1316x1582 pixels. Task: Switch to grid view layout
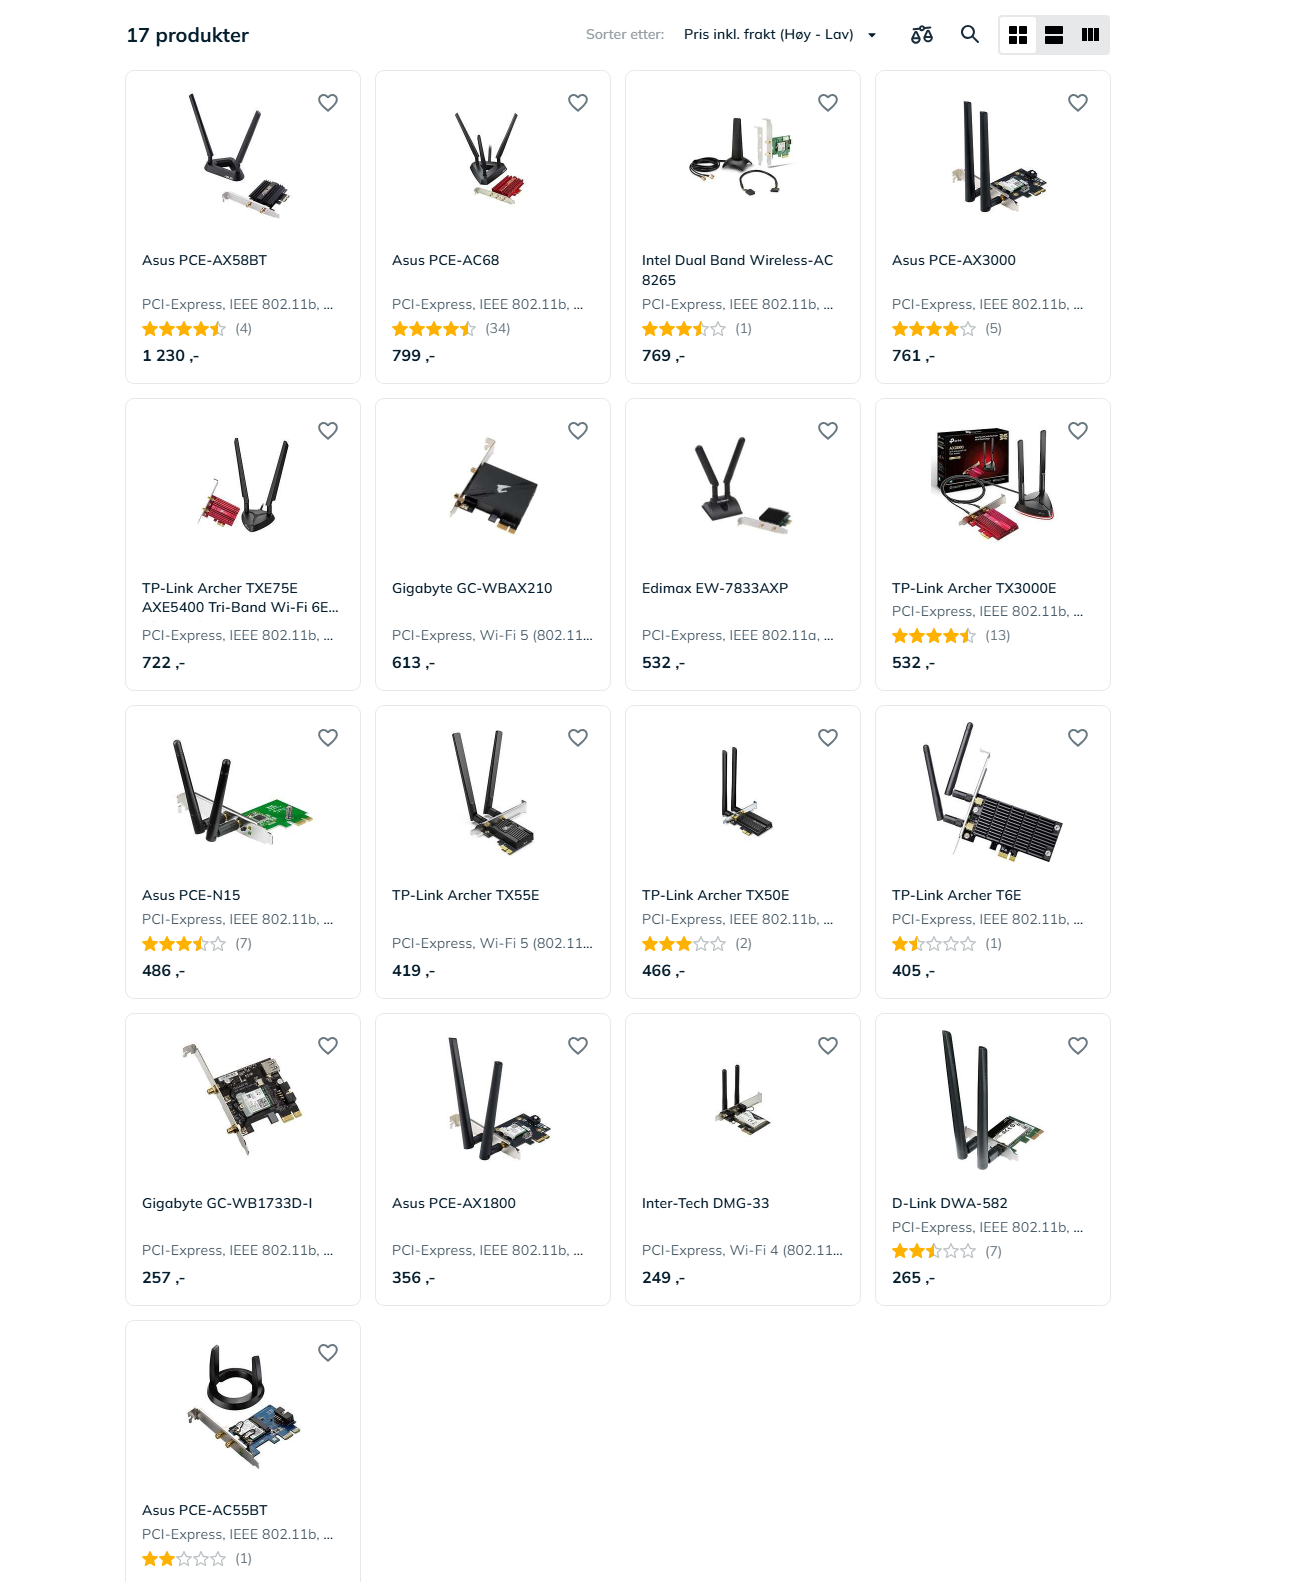[1018, 35]
